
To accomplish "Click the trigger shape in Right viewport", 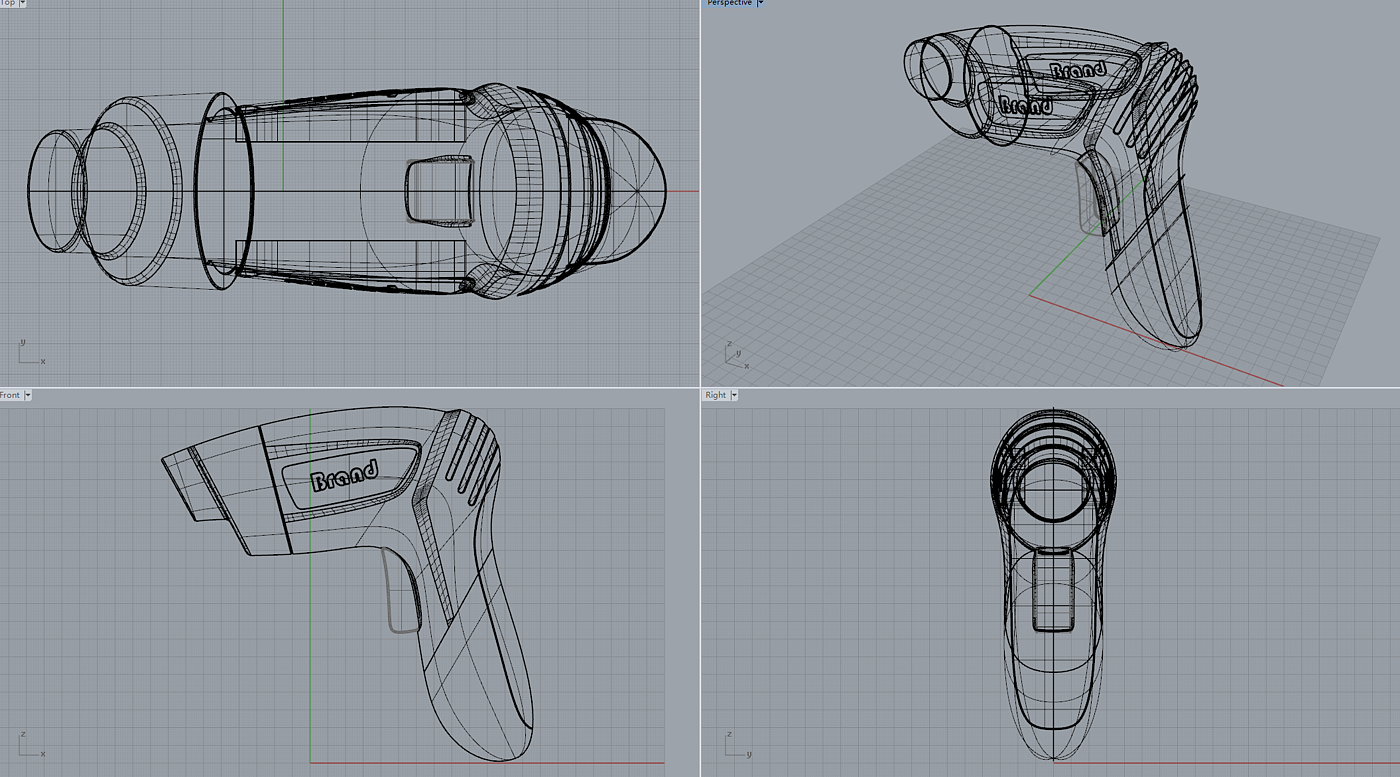I will tap(1053, 590).
